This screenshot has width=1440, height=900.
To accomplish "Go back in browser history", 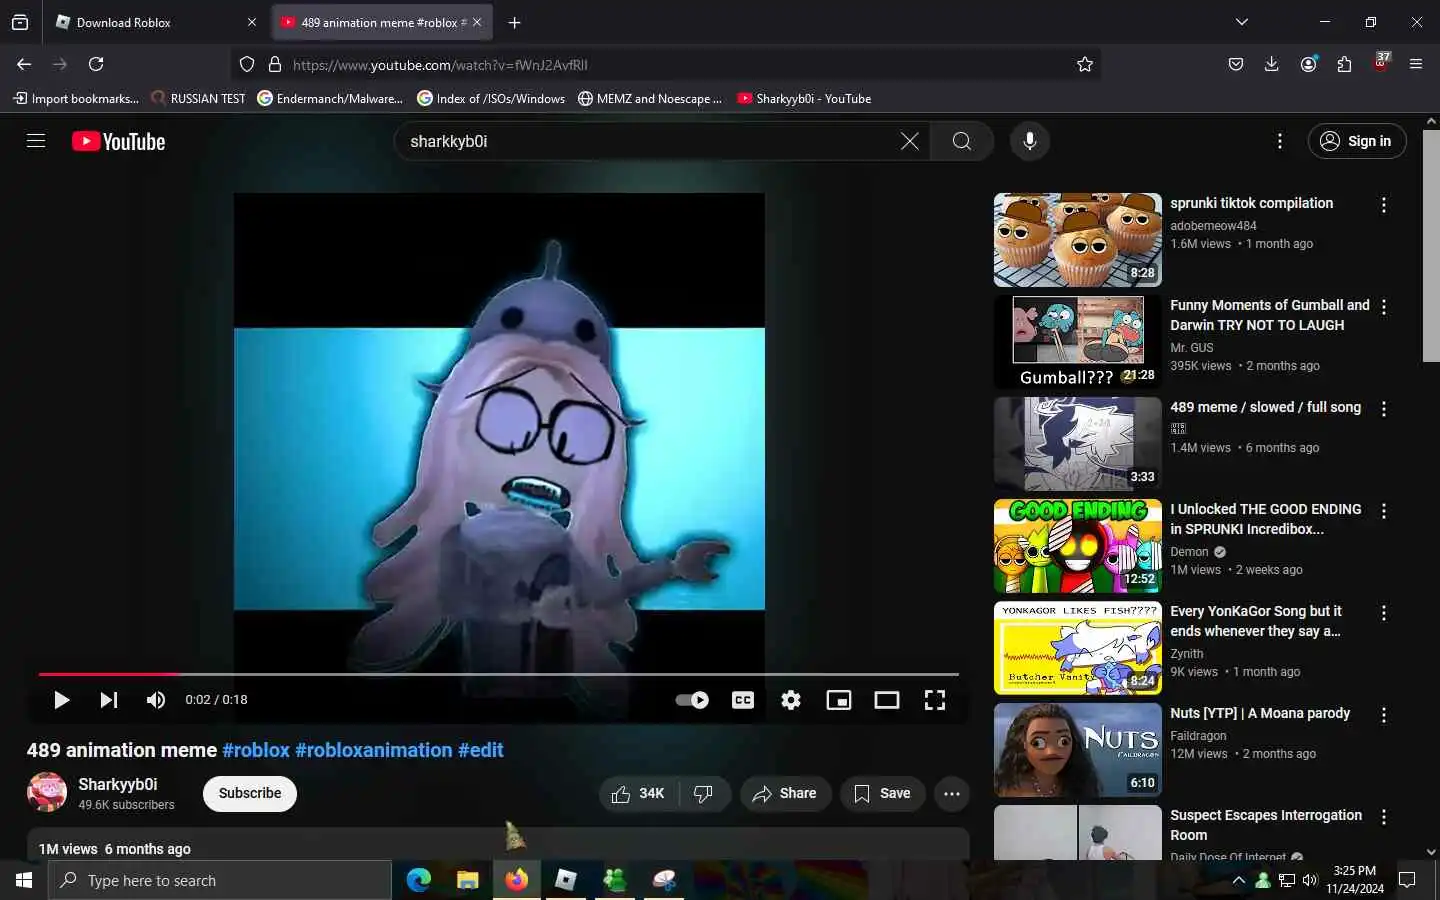I will coord(24,64).
